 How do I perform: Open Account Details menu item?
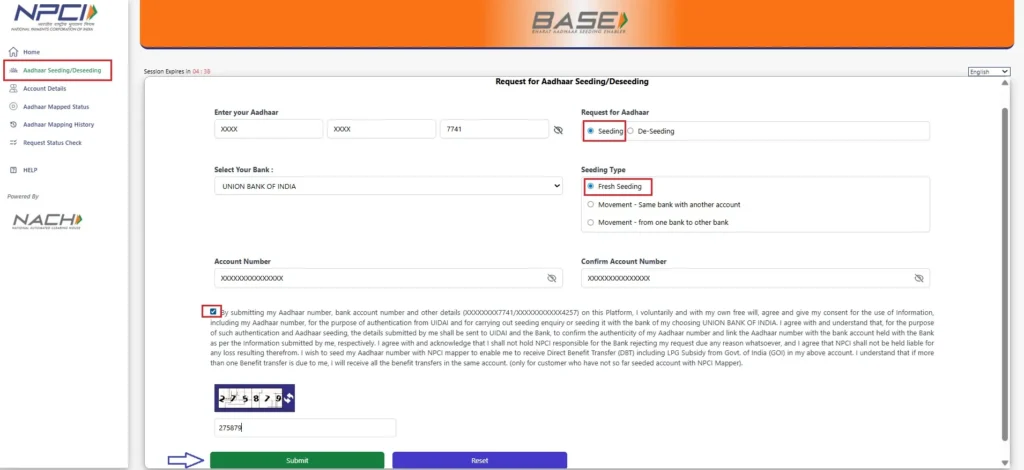point(44,89)
